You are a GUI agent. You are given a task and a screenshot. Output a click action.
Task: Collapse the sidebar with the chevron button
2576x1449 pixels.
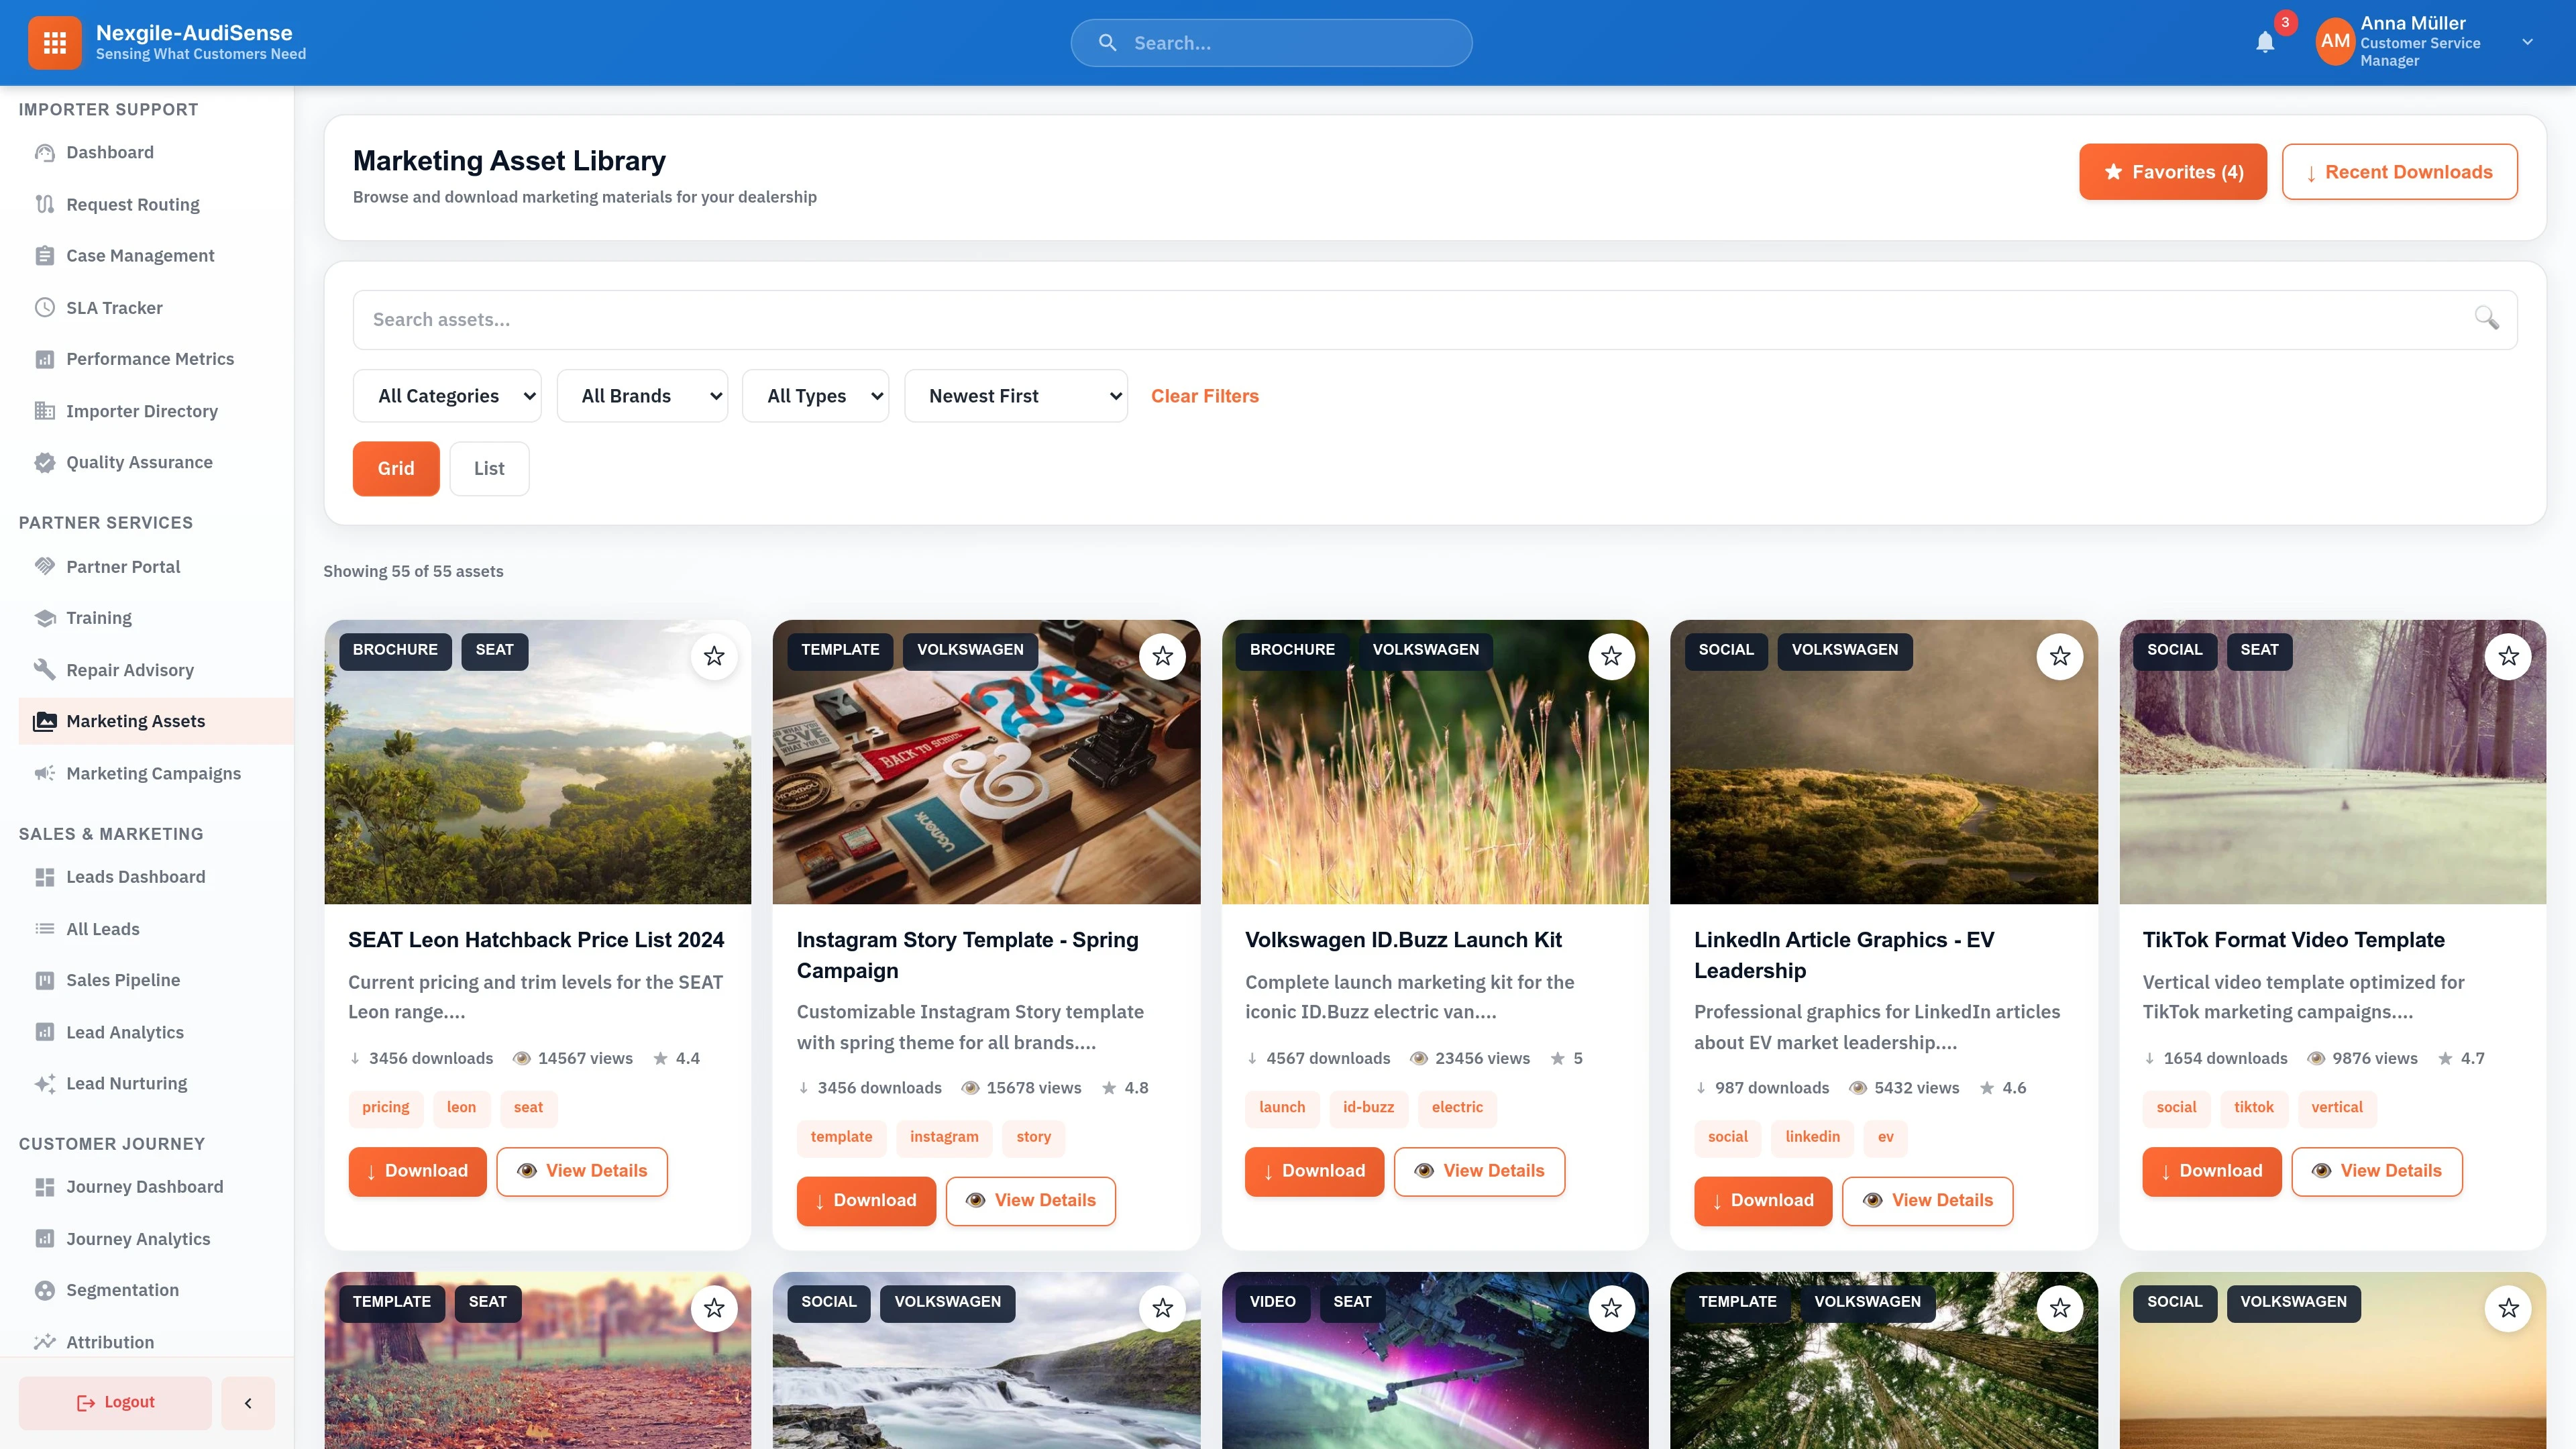click(x=247, y=1402)
